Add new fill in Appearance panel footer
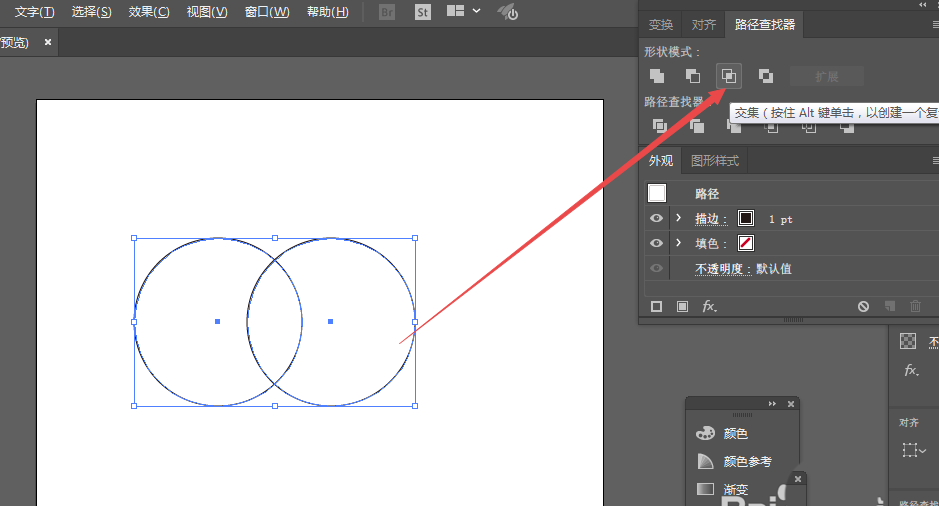This screenshot has width=939, height=506. [682, 307]
